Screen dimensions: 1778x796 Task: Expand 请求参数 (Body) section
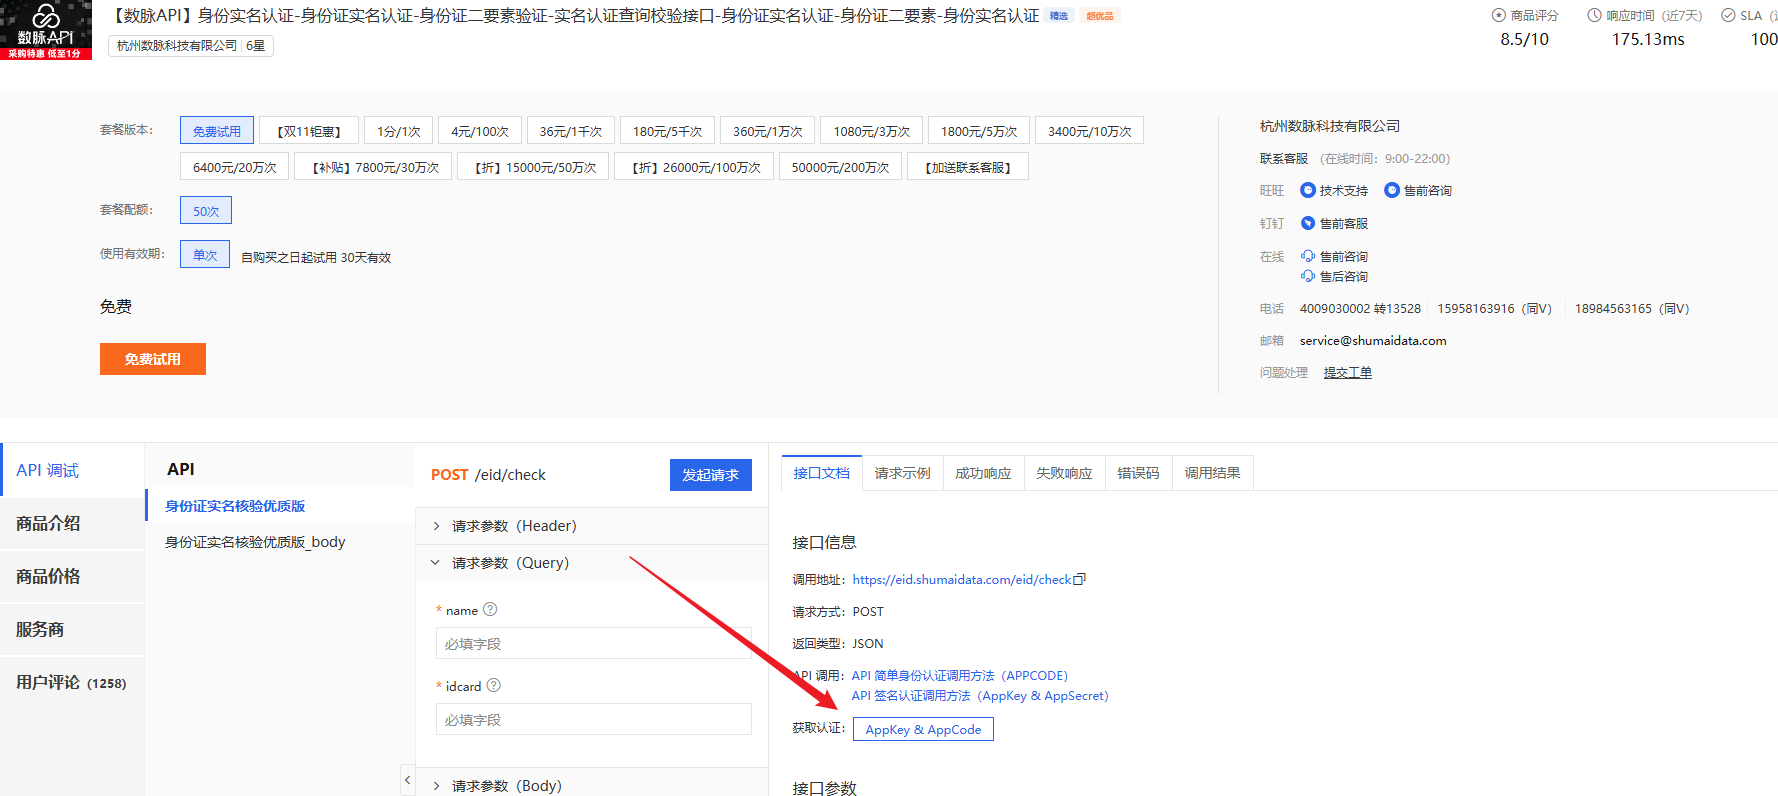coord(591,786)
